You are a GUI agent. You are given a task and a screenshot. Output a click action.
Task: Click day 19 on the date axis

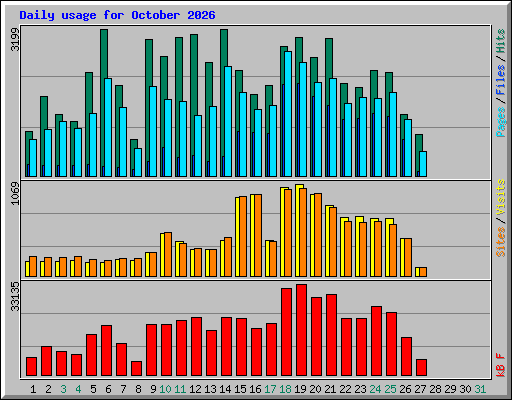tap(300, 389)
